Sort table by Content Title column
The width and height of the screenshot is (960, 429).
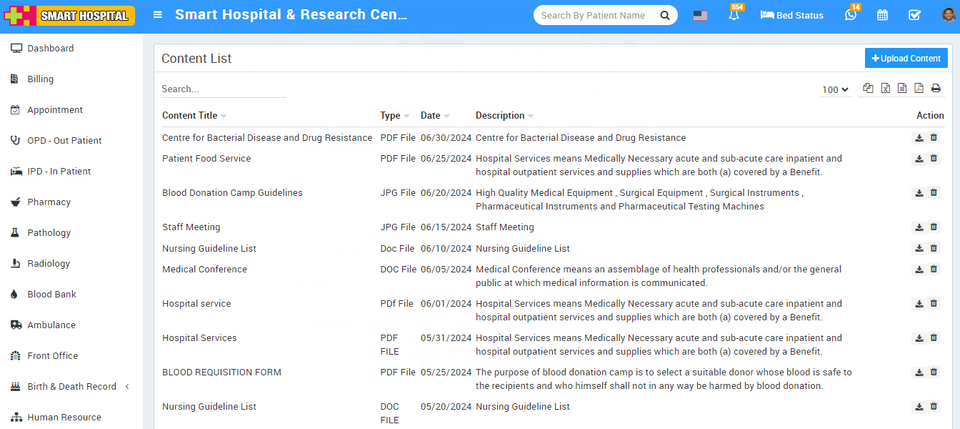tap(194, 116)
